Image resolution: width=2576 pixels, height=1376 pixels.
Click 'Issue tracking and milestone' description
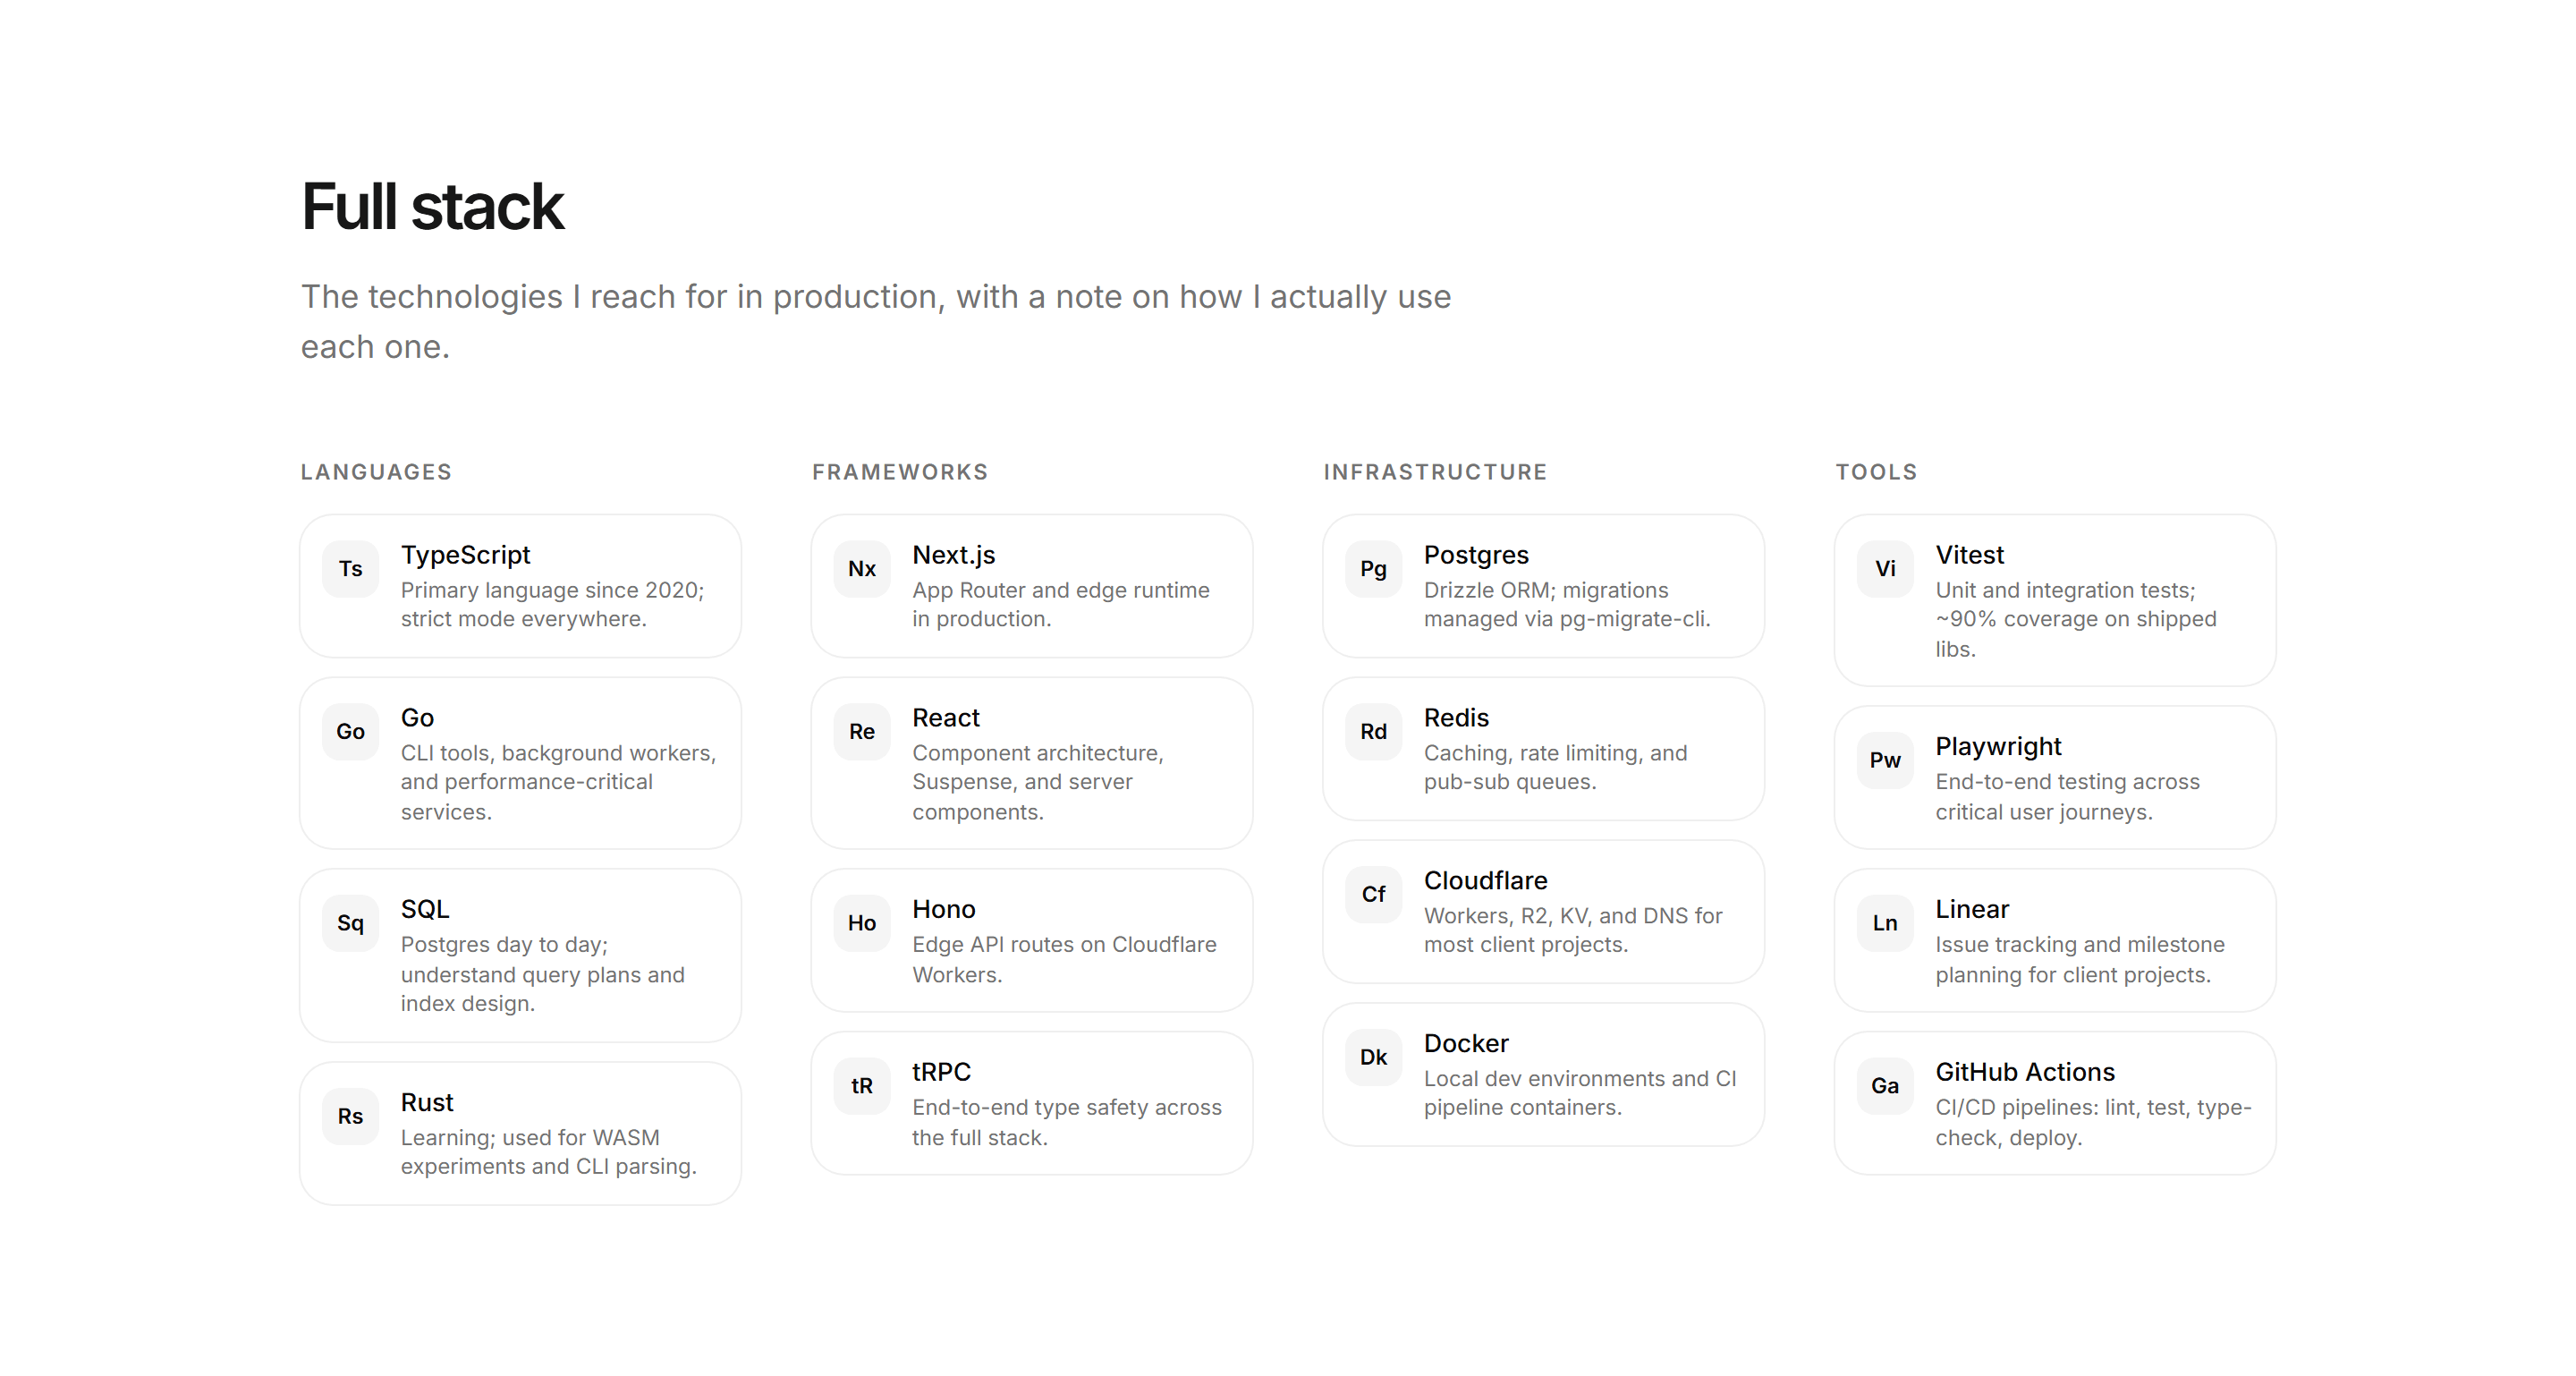click(x=2080, y=960)
